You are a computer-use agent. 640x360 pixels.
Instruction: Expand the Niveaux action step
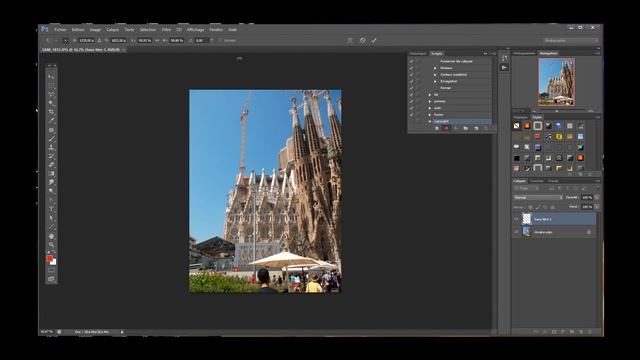(435, 68)
